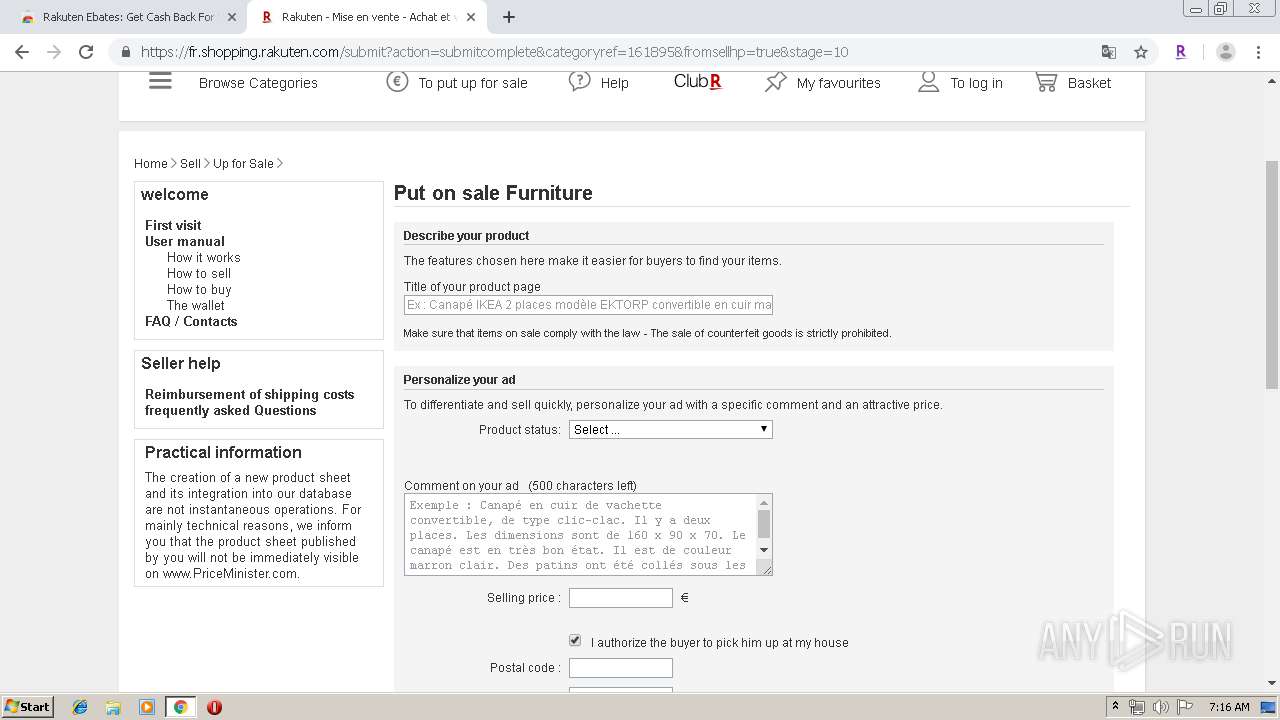Open the How to buy link
The image size is (1280, 720).
pyautogui.click(x=199, y=289)
